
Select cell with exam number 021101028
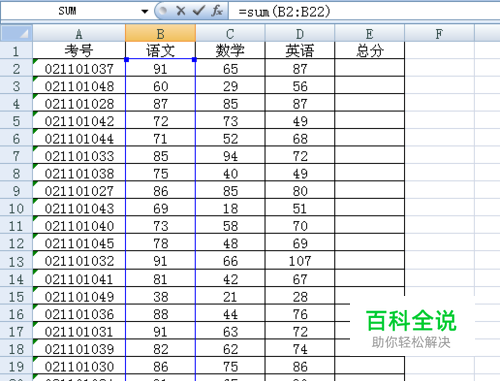[79, 104]
